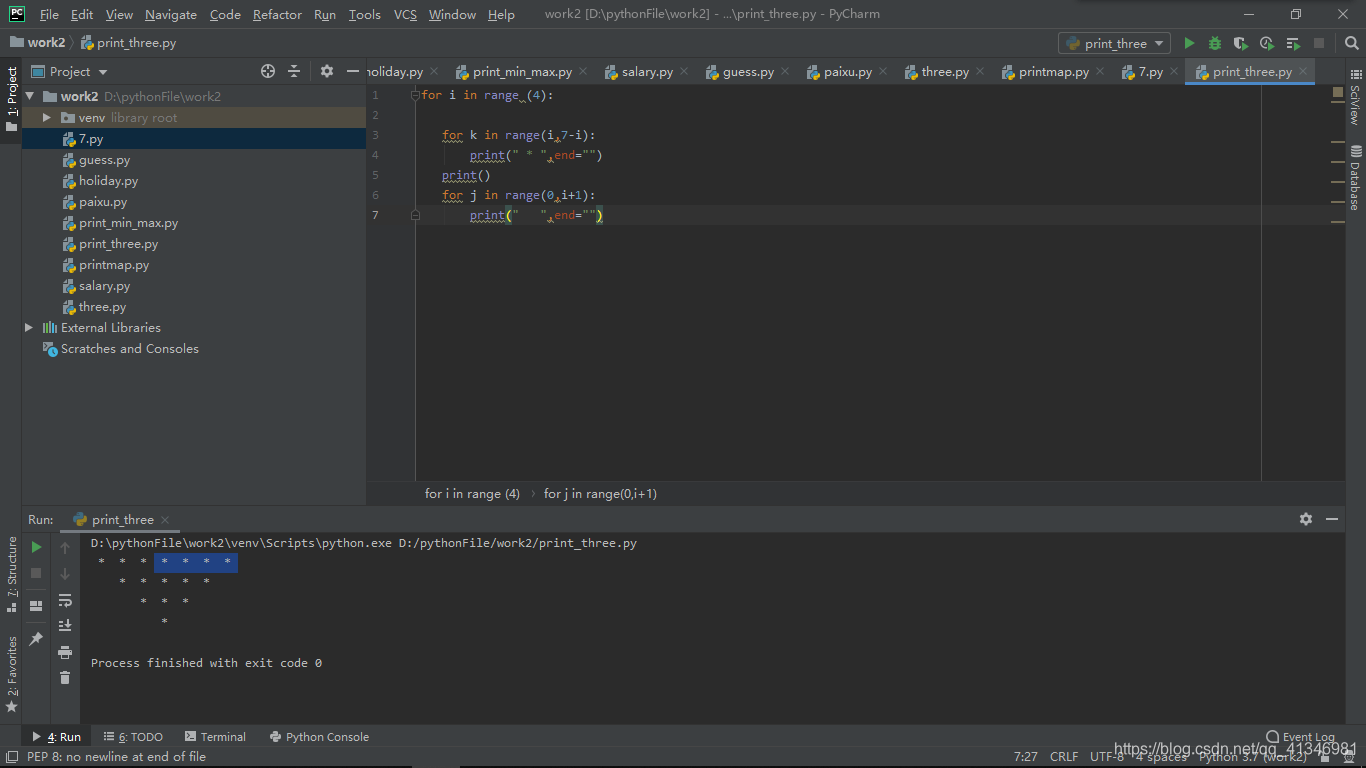Switch to the guess.py editor tab
The width and height of the screenshot is (1366, 768).
click(748, 72)
